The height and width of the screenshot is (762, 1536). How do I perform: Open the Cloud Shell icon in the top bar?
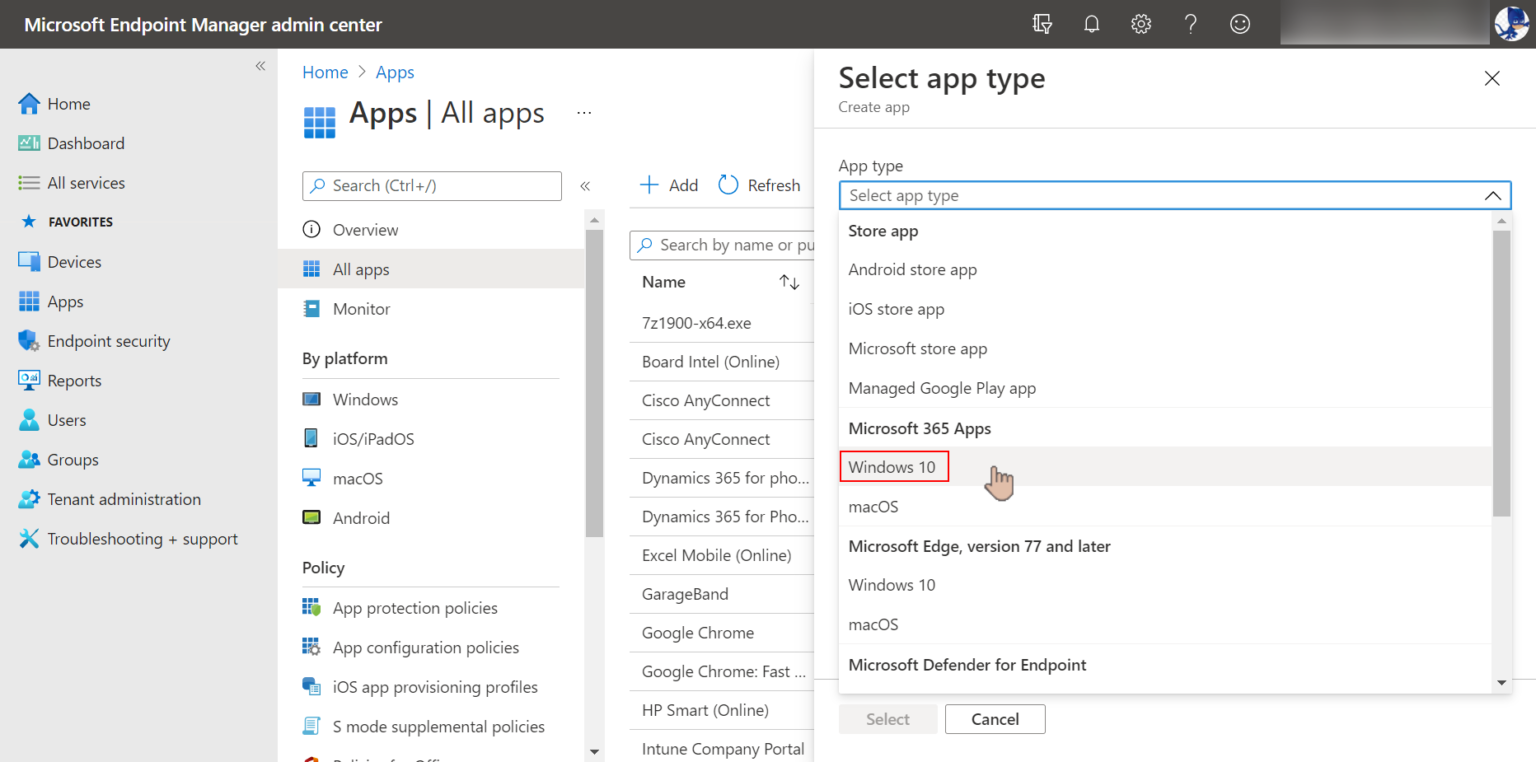[x=1041, y=23]
